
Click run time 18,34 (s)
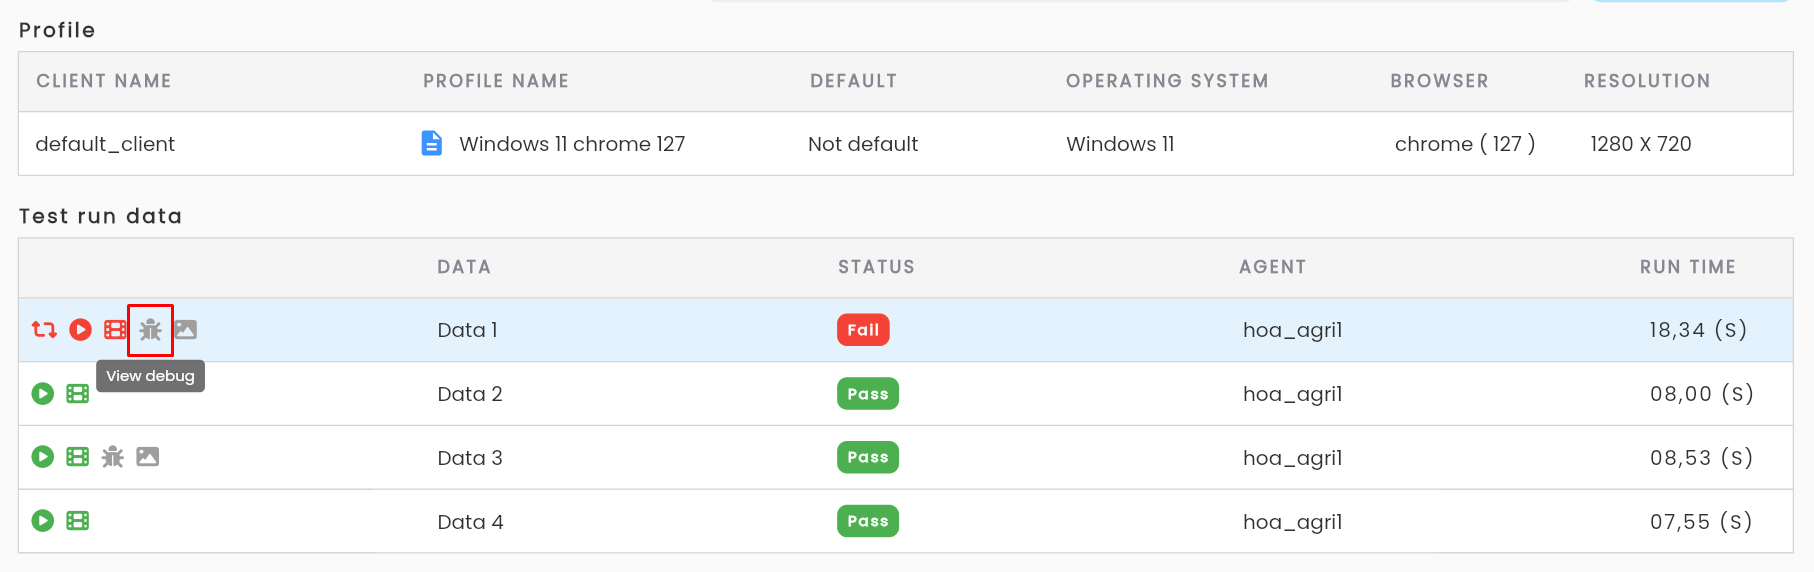pos(1698,330)
